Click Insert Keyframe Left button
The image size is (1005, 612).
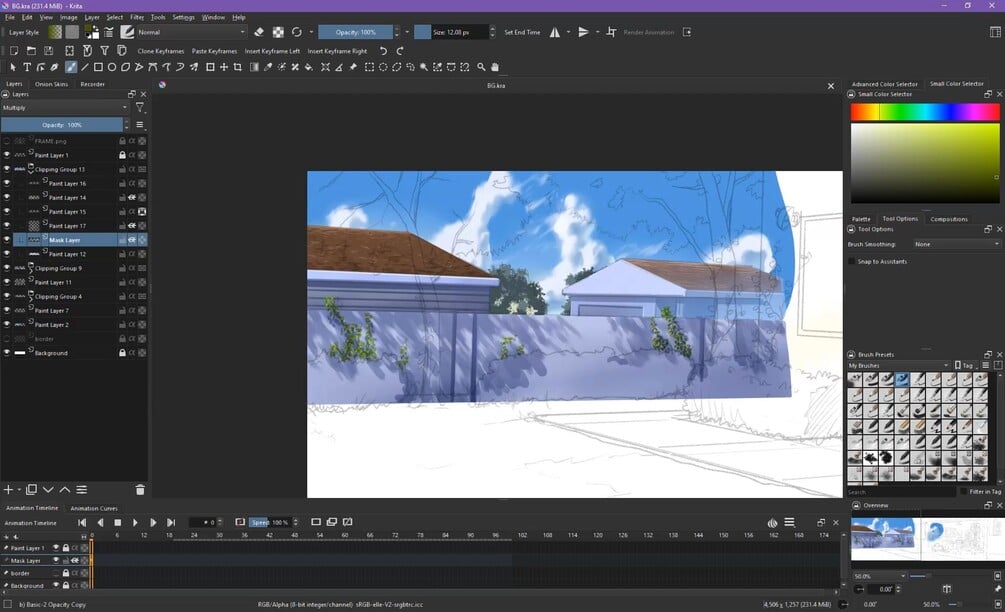[272, 51]
